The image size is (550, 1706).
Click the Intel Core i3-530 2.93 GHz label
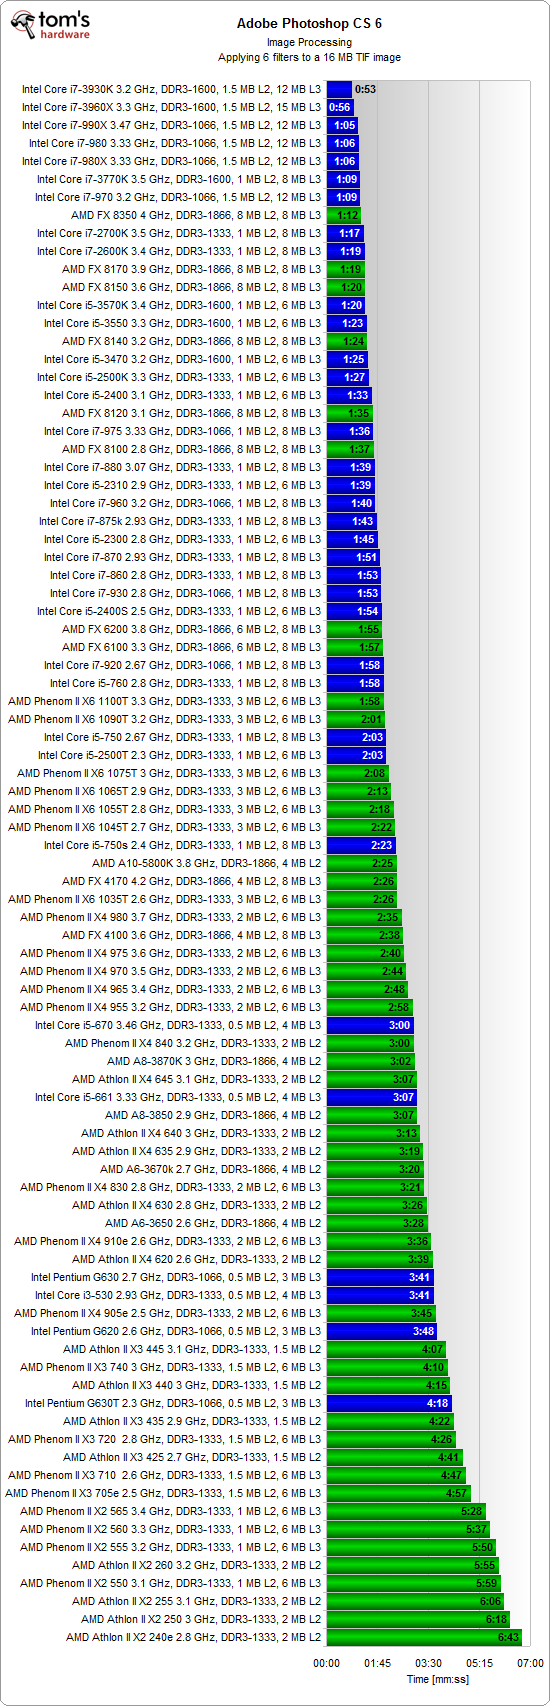(178, 1295)
